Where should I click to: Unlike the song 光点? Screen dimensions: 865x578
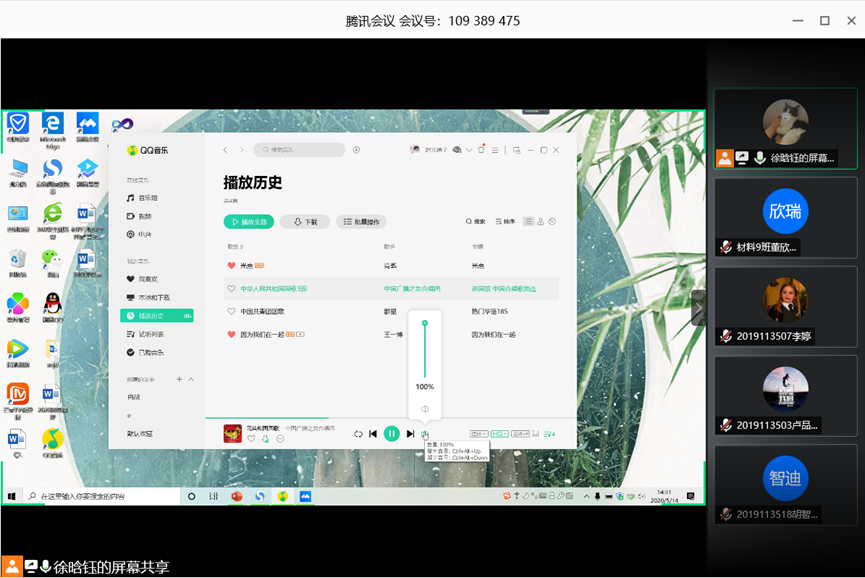pyautogui.click(x=231, y=266)
